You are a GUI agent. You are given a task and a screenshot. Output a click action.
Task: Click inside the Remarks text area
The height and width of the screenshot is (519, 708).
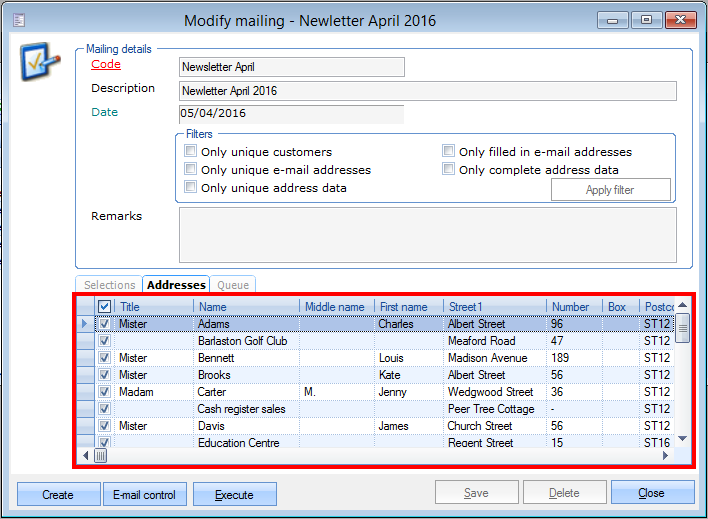pyautogui.click(x=427, y=233)
